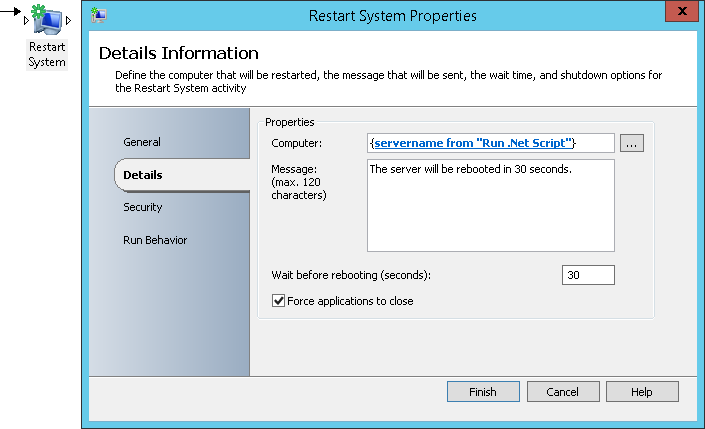Toggle Force applications to close checkbox
705x429 pixels.
(278, 301)
